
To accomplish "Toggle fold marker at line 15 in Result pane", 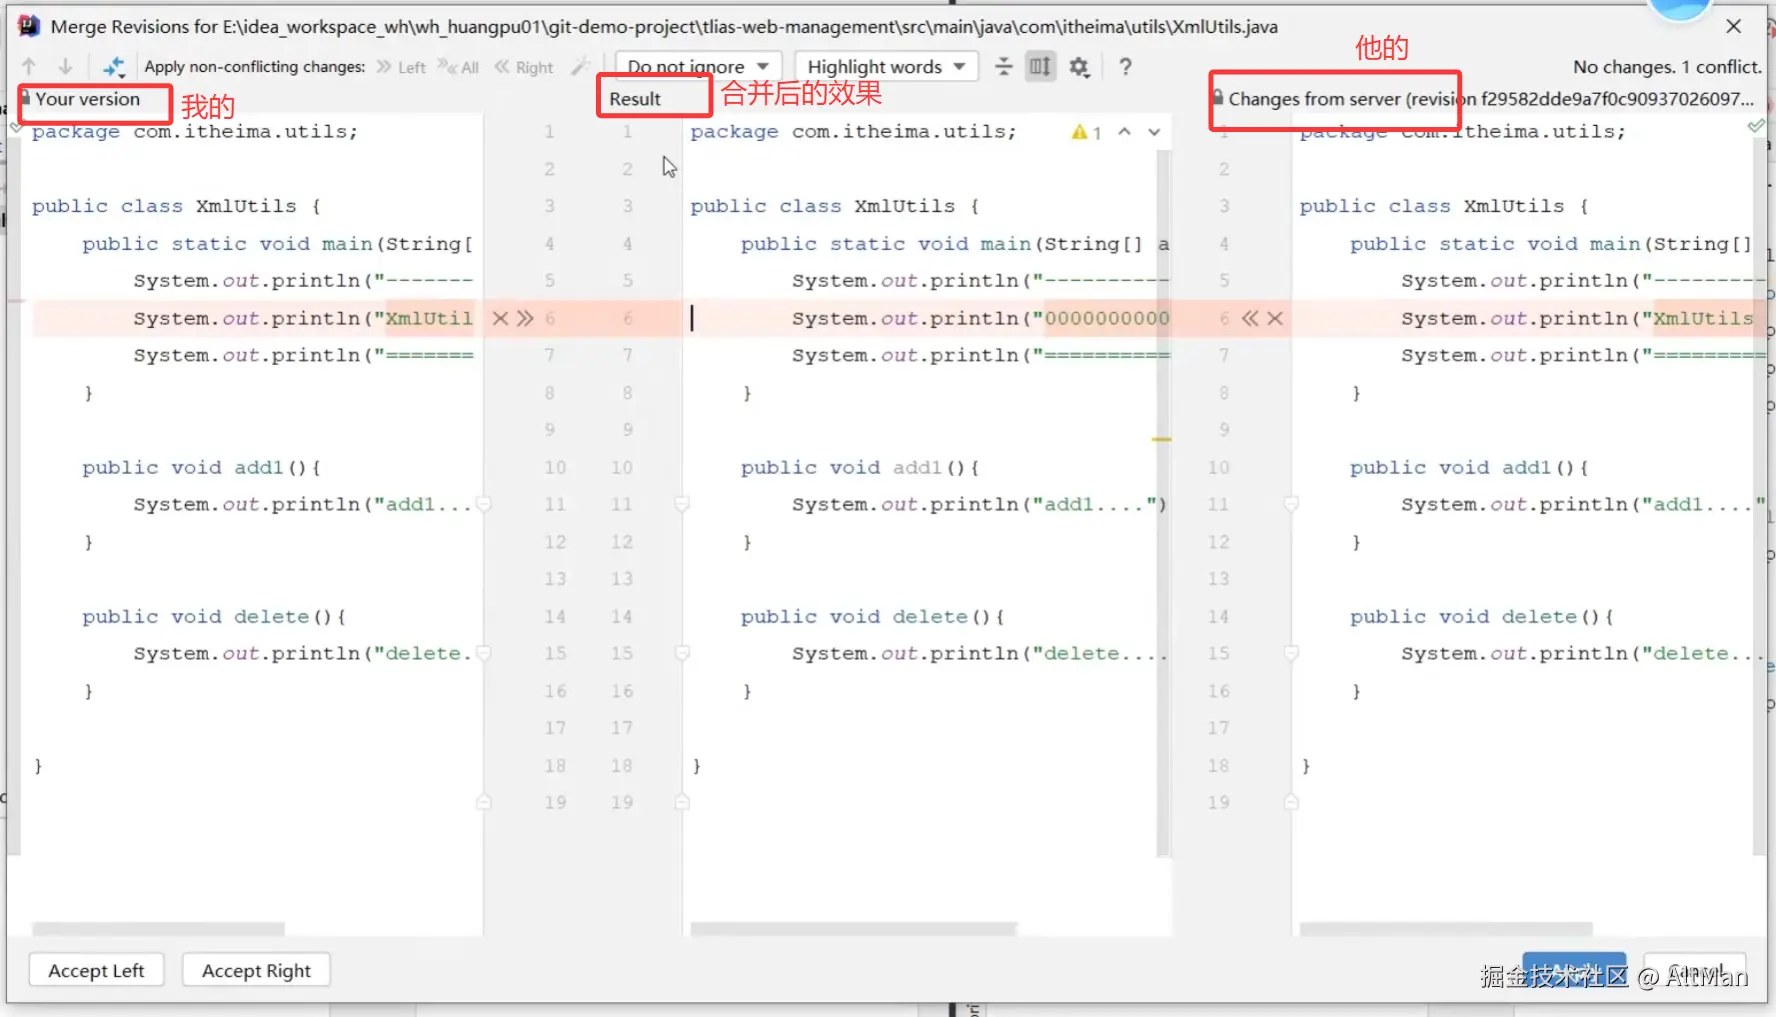I will [683, 653].
